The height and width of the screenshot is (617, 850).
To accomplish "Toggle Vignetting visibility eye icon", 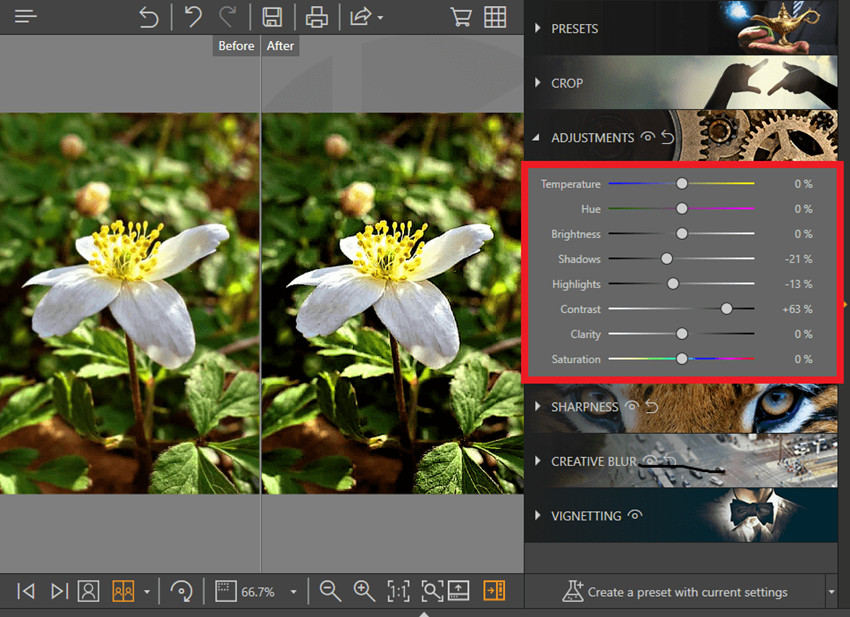I will click(635, 516).
